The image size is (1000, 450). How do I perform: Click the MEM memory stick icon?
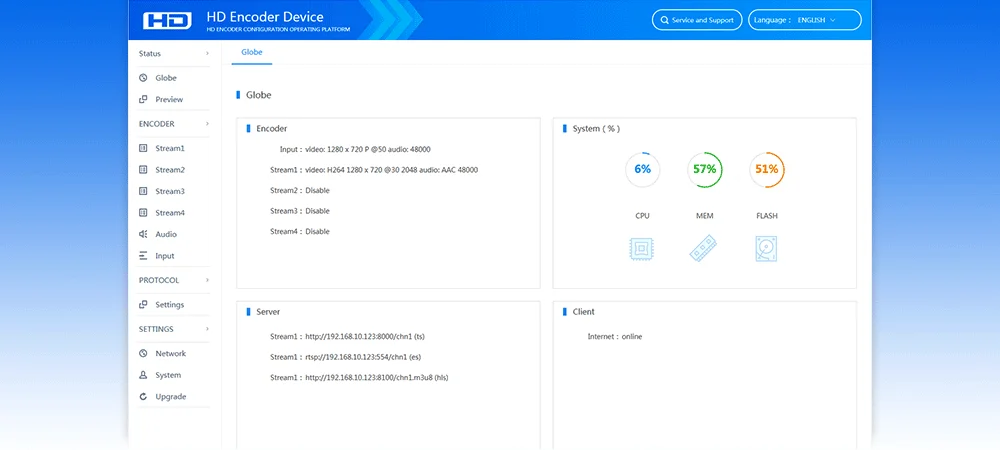pyautogui.click(x=704, y=249)
